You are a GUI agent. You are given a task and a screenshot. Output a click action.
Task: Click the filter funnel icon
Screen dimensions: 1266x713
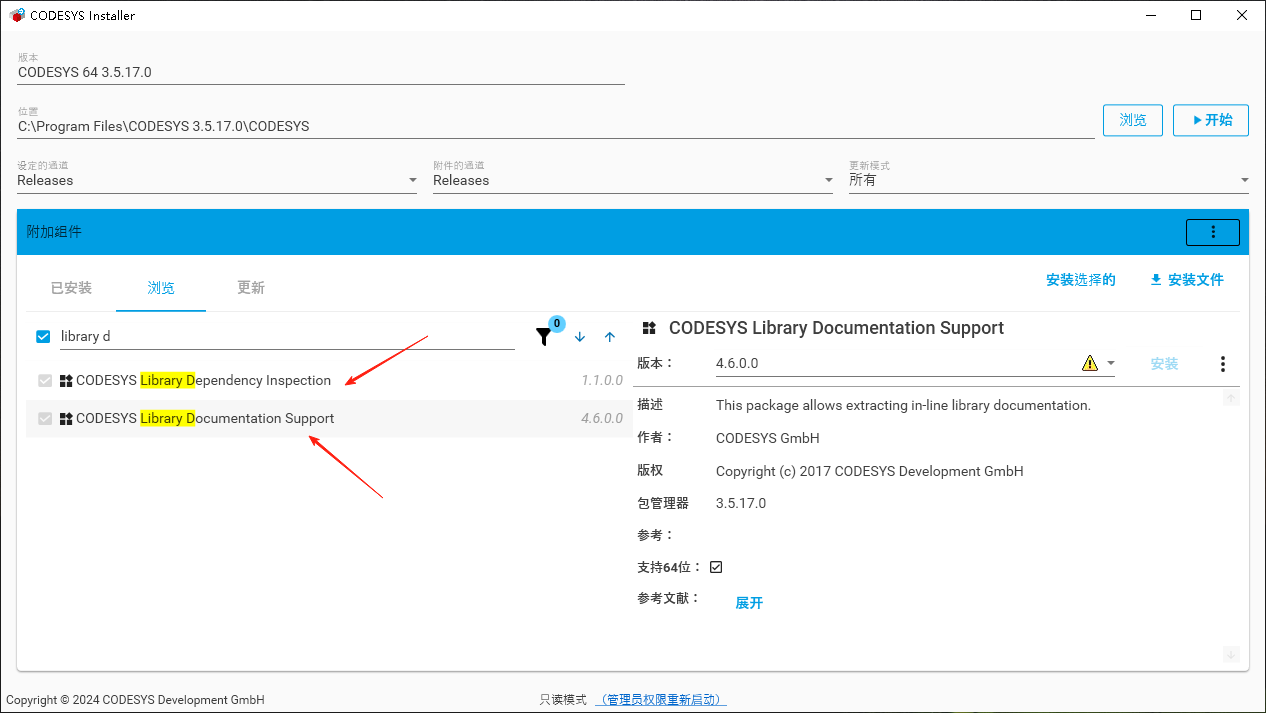pyautogui.click(x=543, y=337)
